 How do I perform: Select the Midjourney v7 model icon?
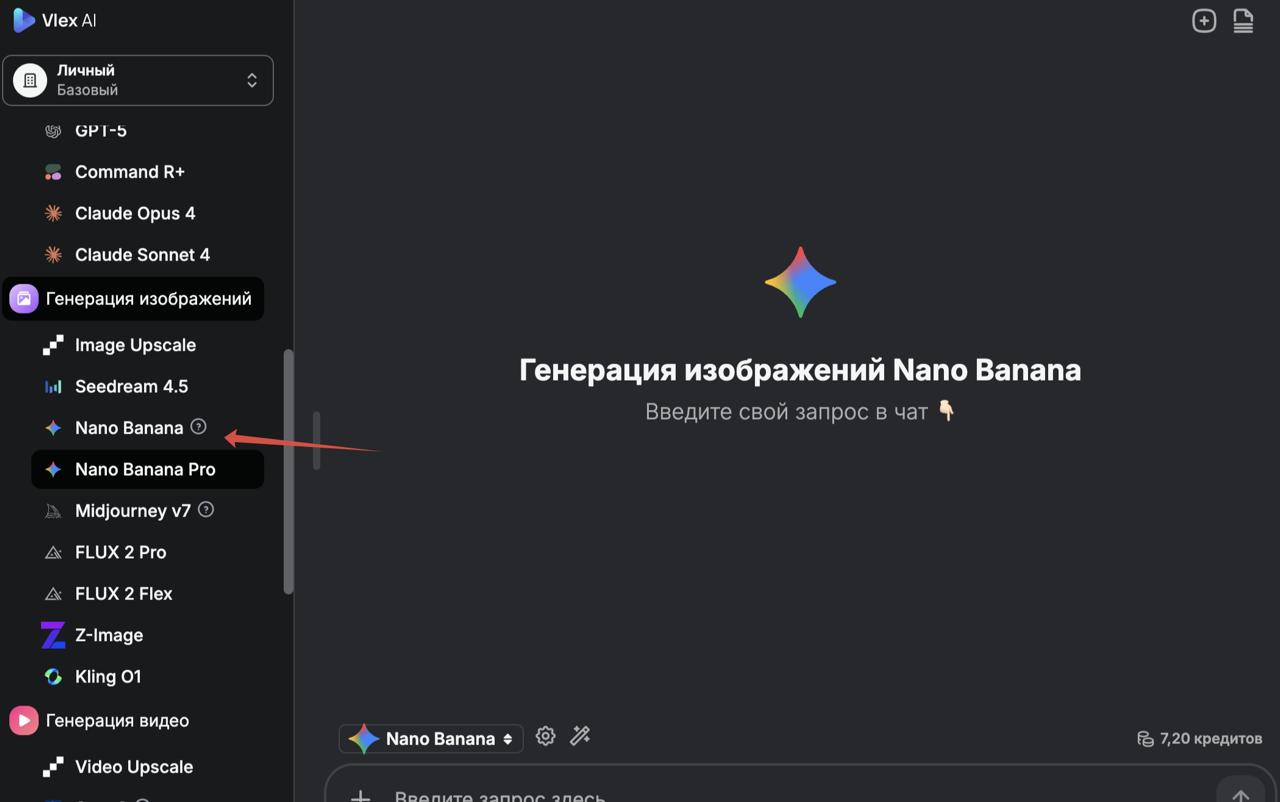(52, 510)
